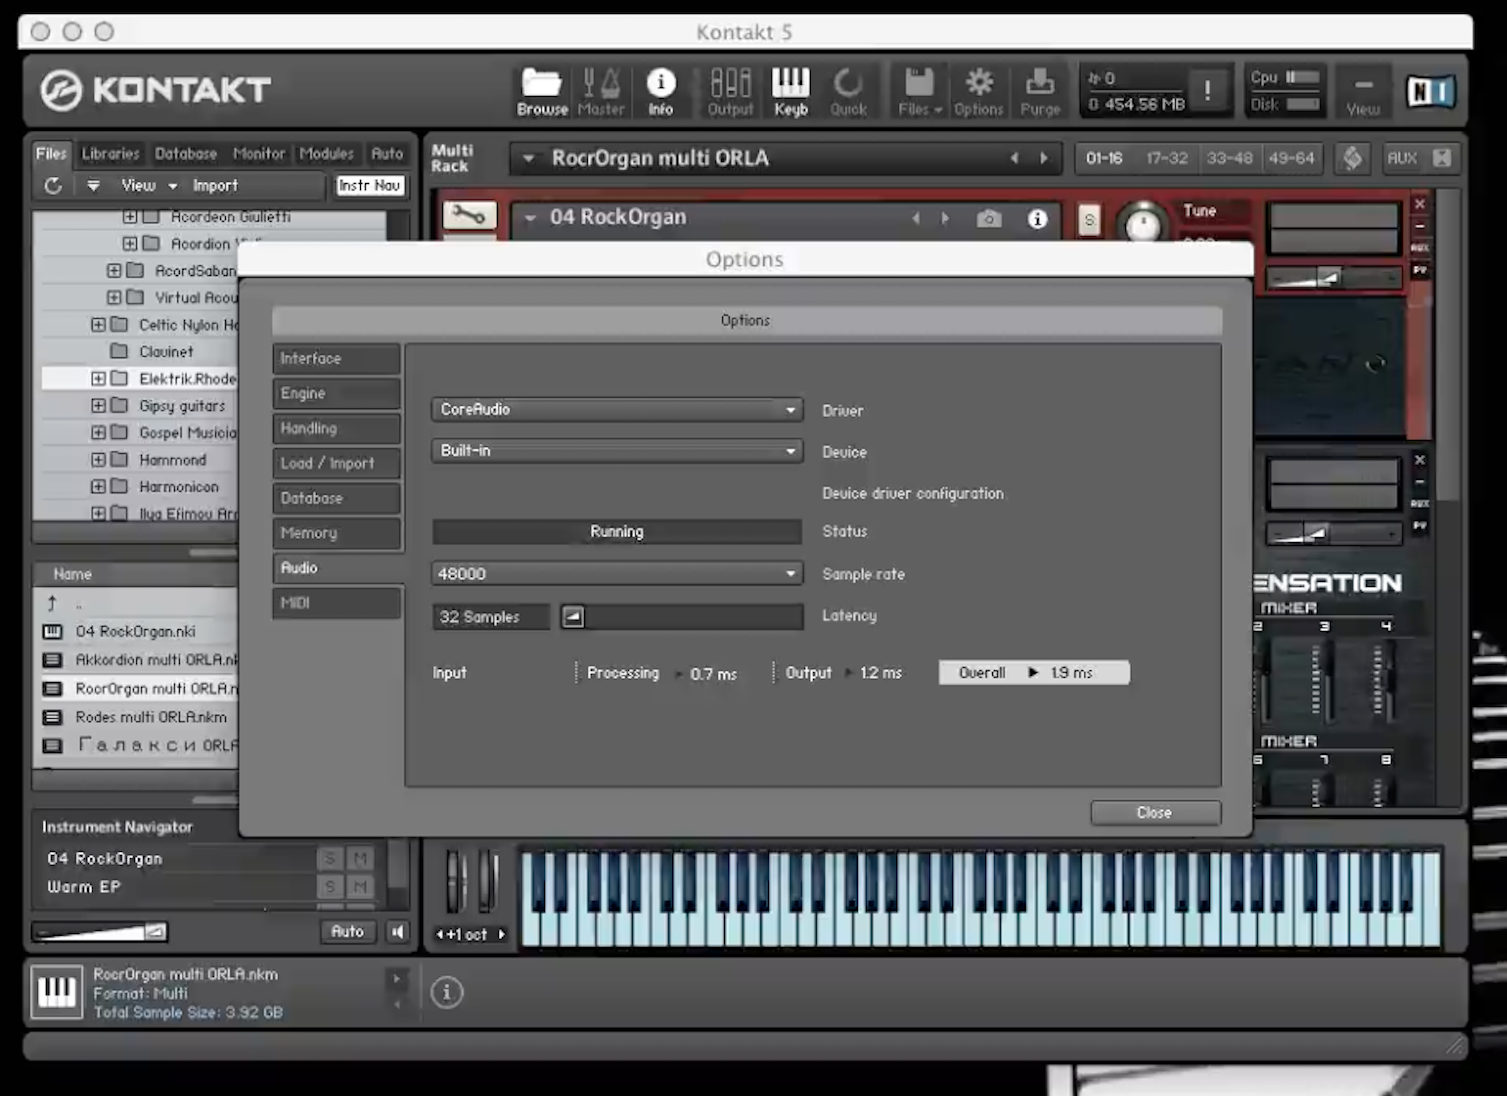
Task: Toggle the Keyb on-screen keyboard
Action: (790, 92)
